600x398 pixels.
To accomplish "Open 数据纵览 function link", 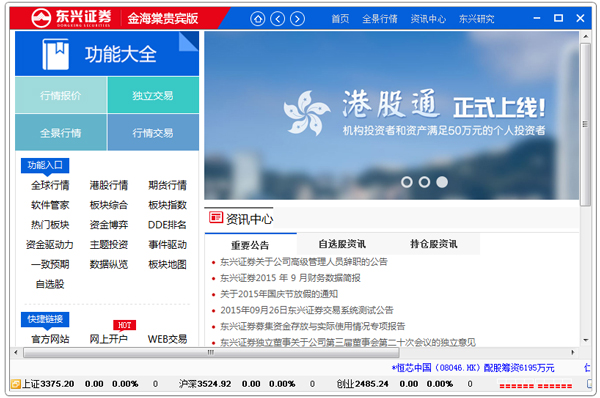I will point(109,264).
